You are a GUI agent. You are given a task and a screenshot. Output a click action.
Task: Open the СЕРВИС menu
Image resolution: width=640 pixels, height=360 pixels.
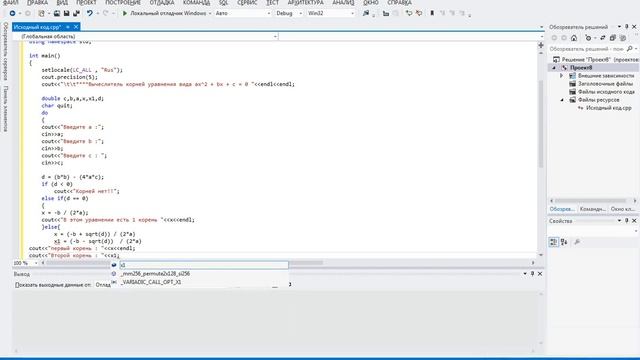coord(247,2)
